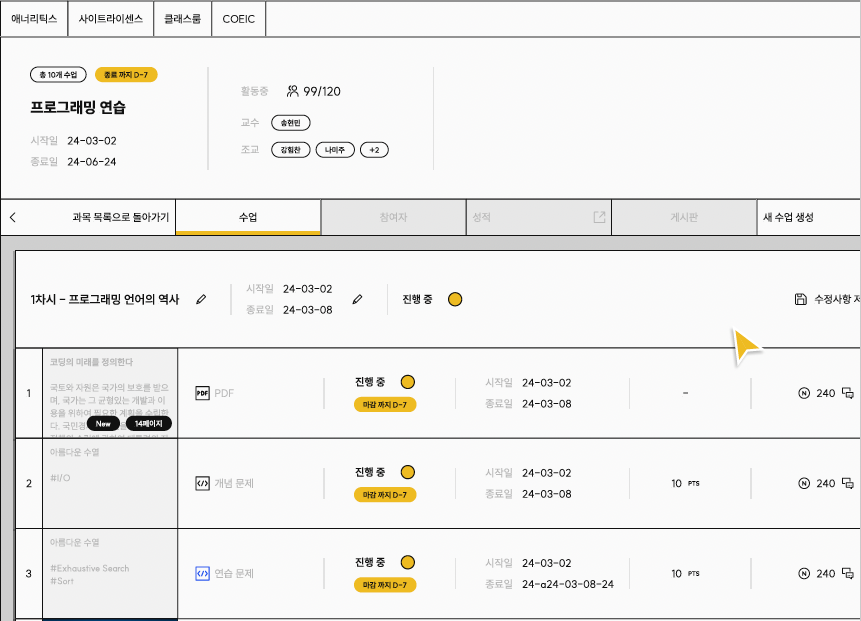The width and height of the screenshot is (861, 621).
Task: Click the 99/120 participant count
Action: tap(322, 91)
